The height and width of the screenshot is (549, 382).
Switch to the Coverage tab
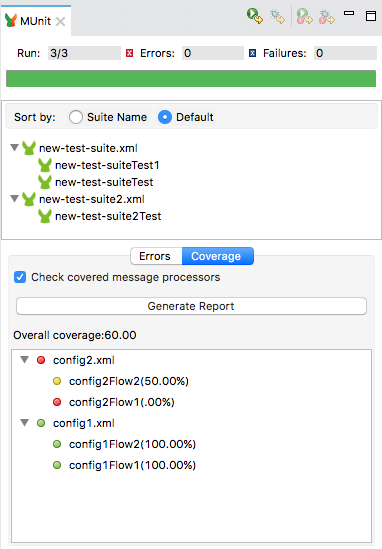[x=217, y=256]
